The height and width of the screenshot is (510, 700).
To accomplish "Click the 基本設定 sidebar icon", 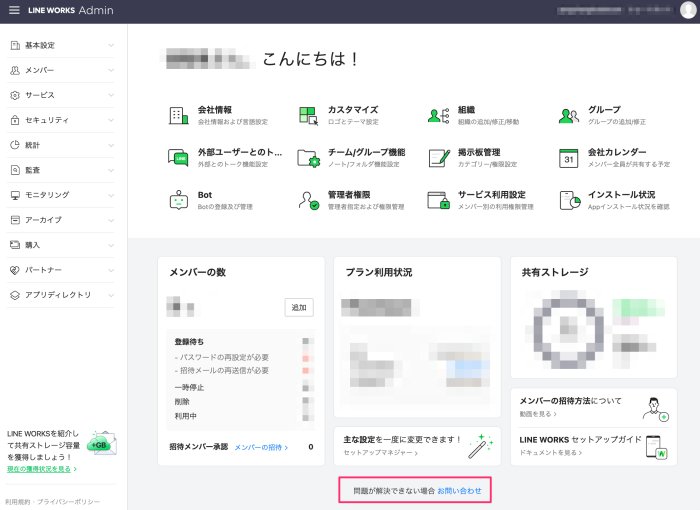I will coord(15,45).
